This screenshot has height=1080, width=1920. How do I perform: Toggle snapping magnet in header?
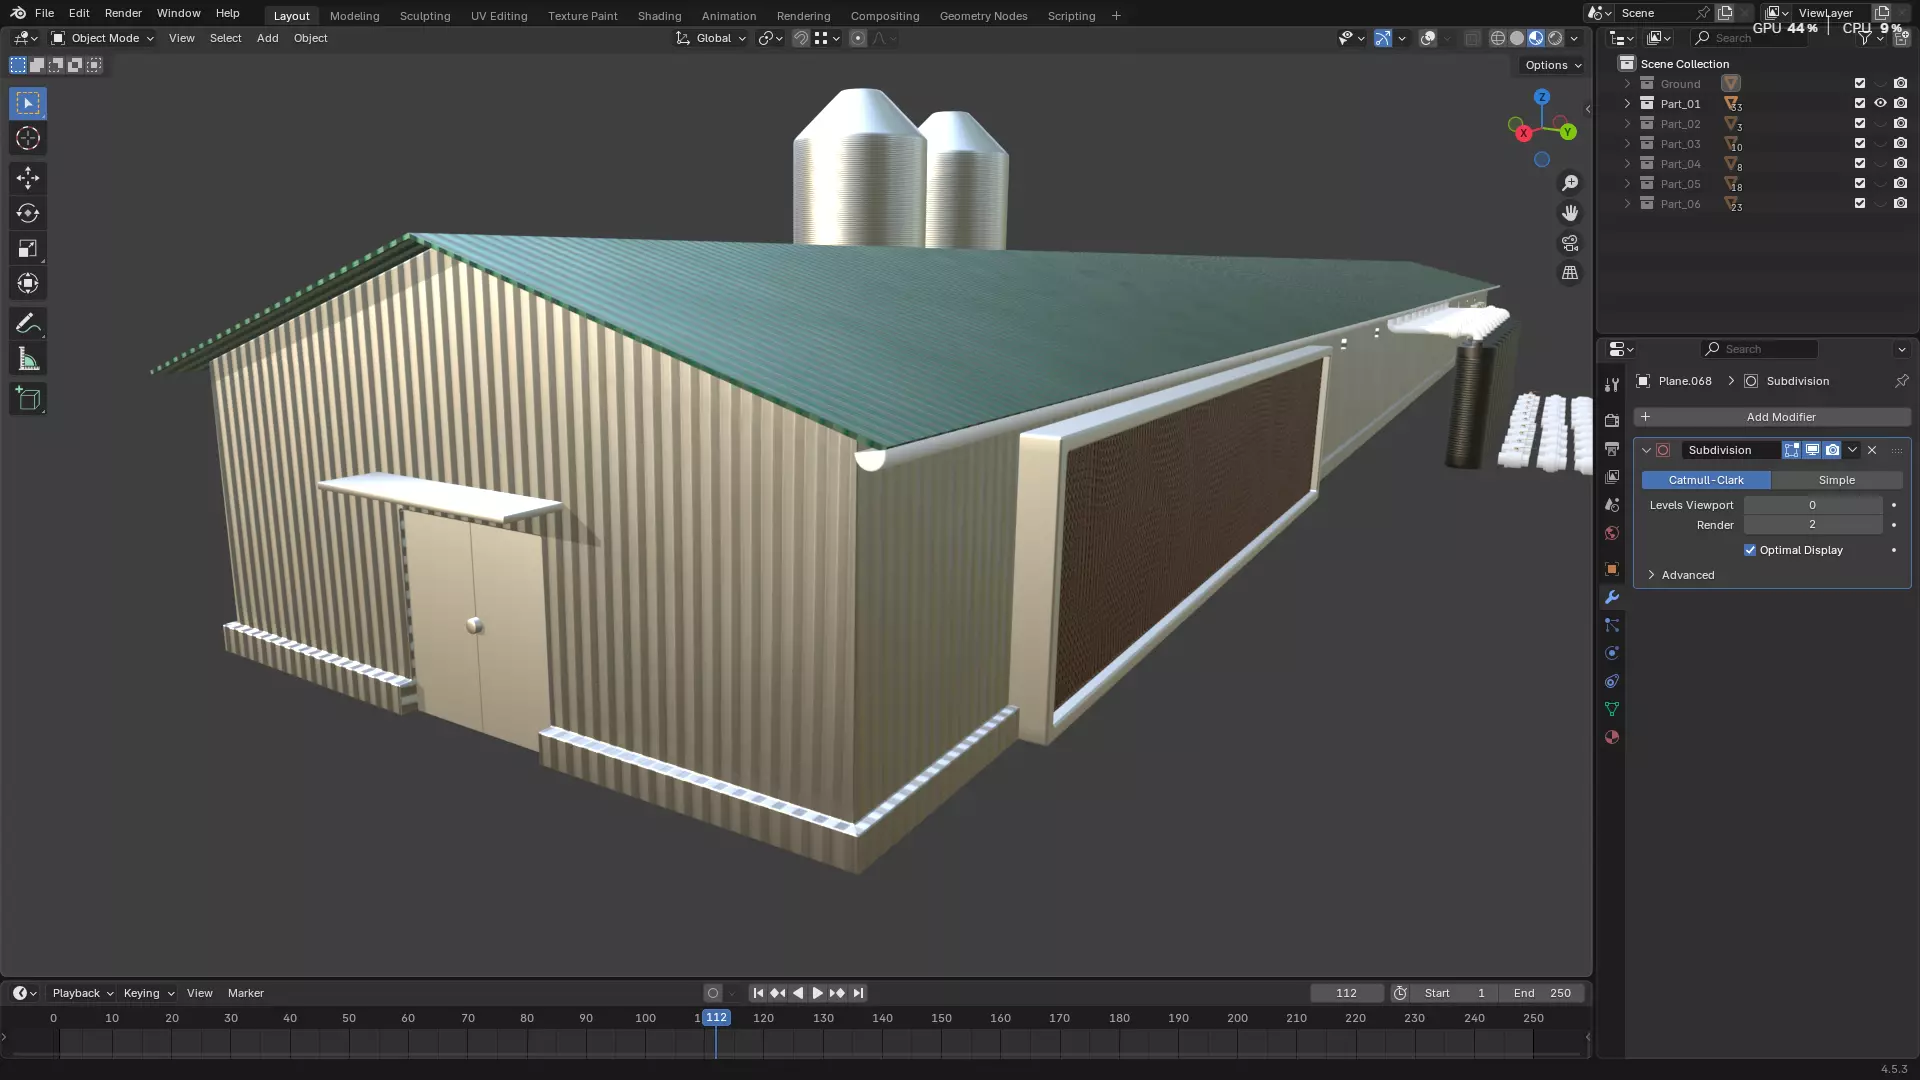801,38
